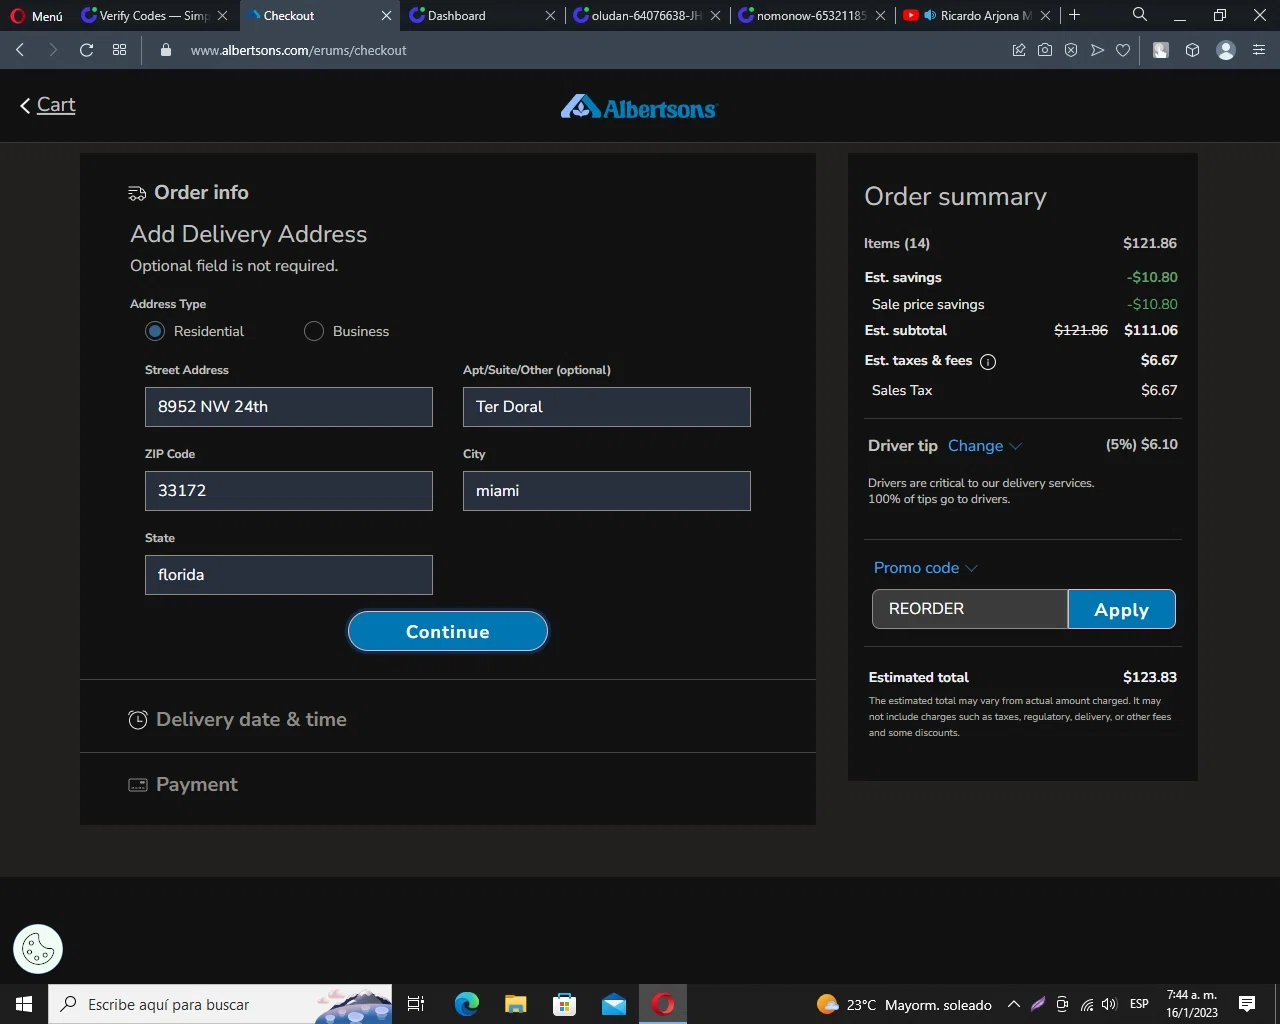
Task: Change the driver tip
Action: tap(984, 446)
